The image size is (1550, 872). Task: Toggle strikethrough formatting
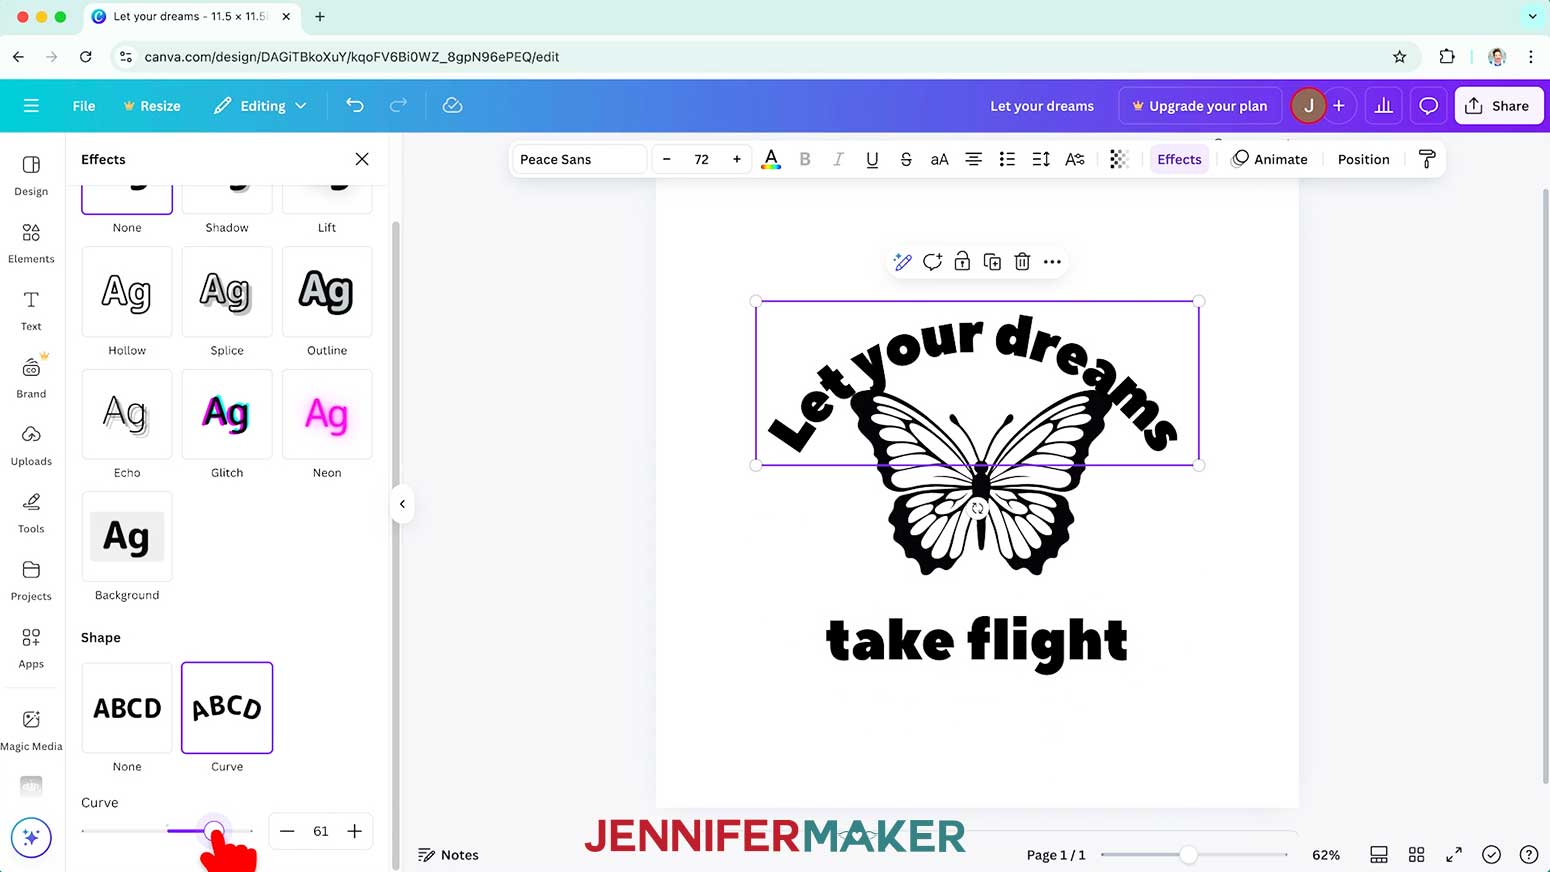coord(906,159)
